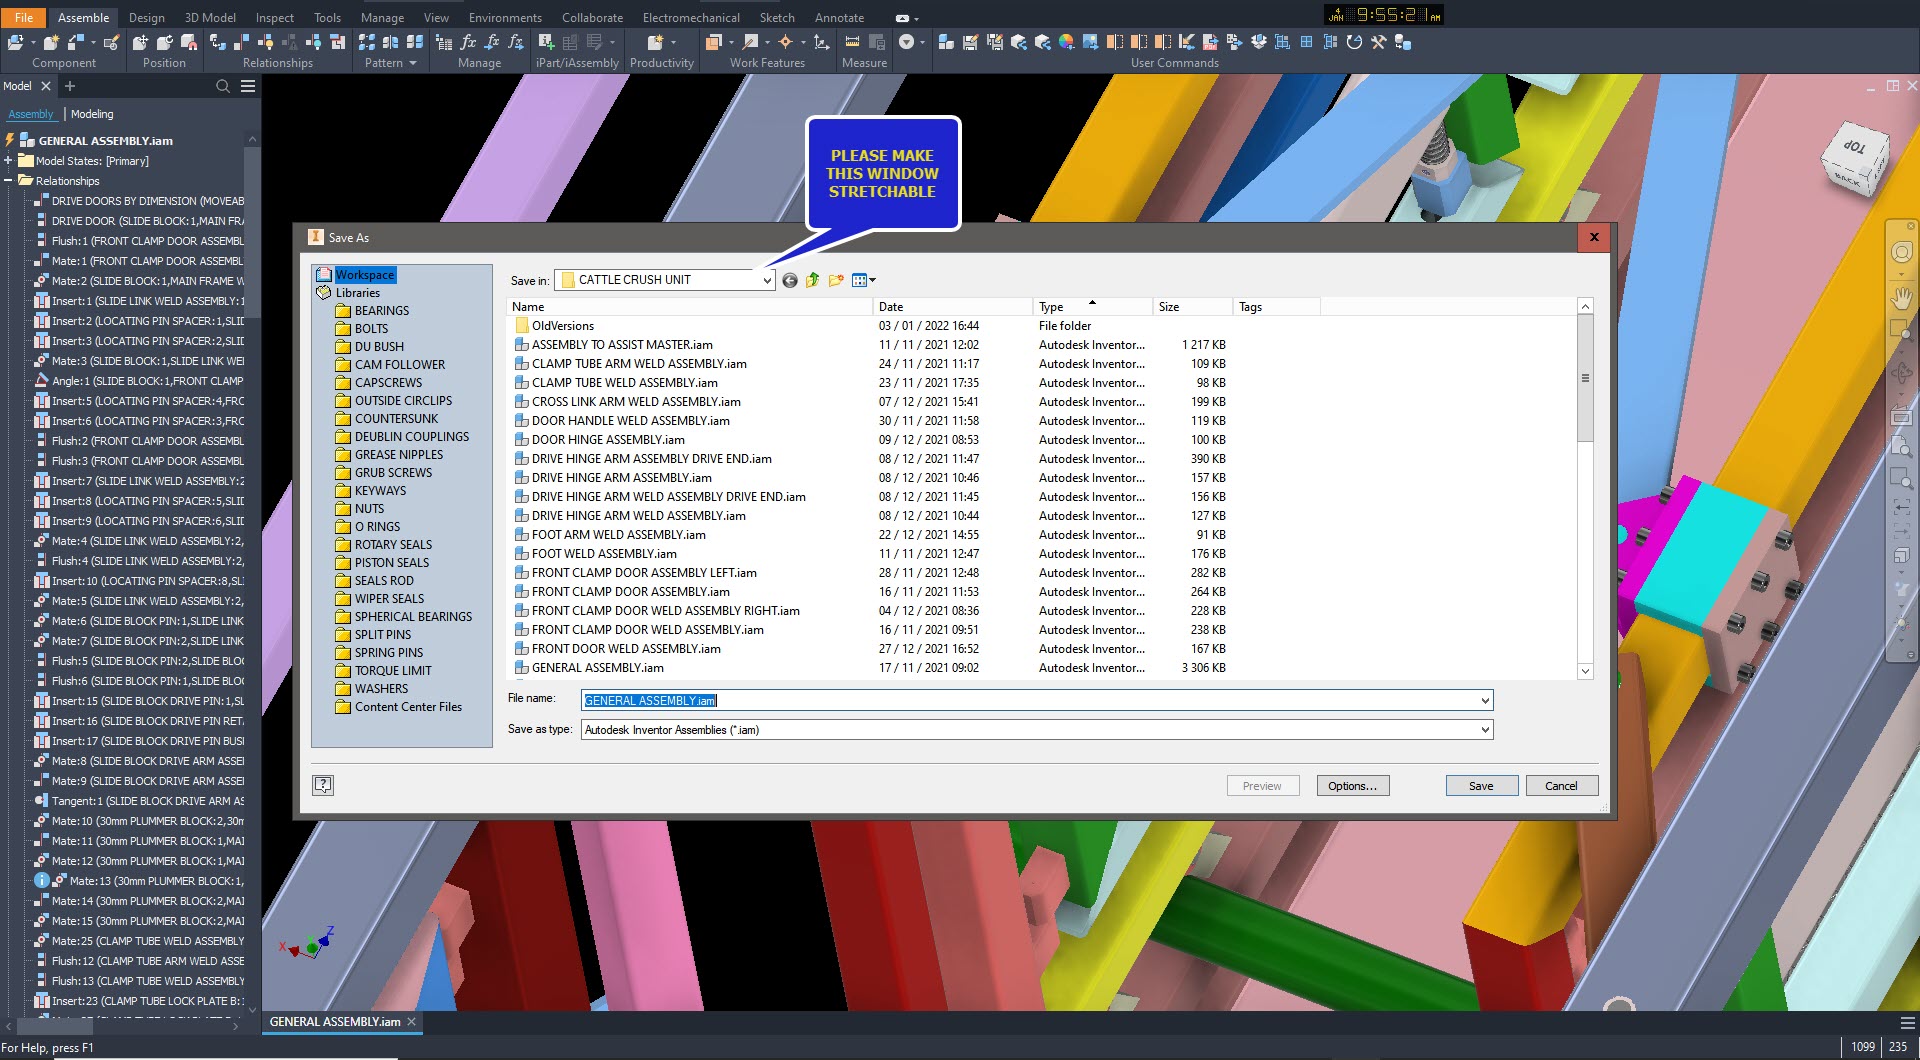This screenshot has width=1920, height=1060.
Task: Expand the Save as type dropdown
Action: coord(1484,729)
